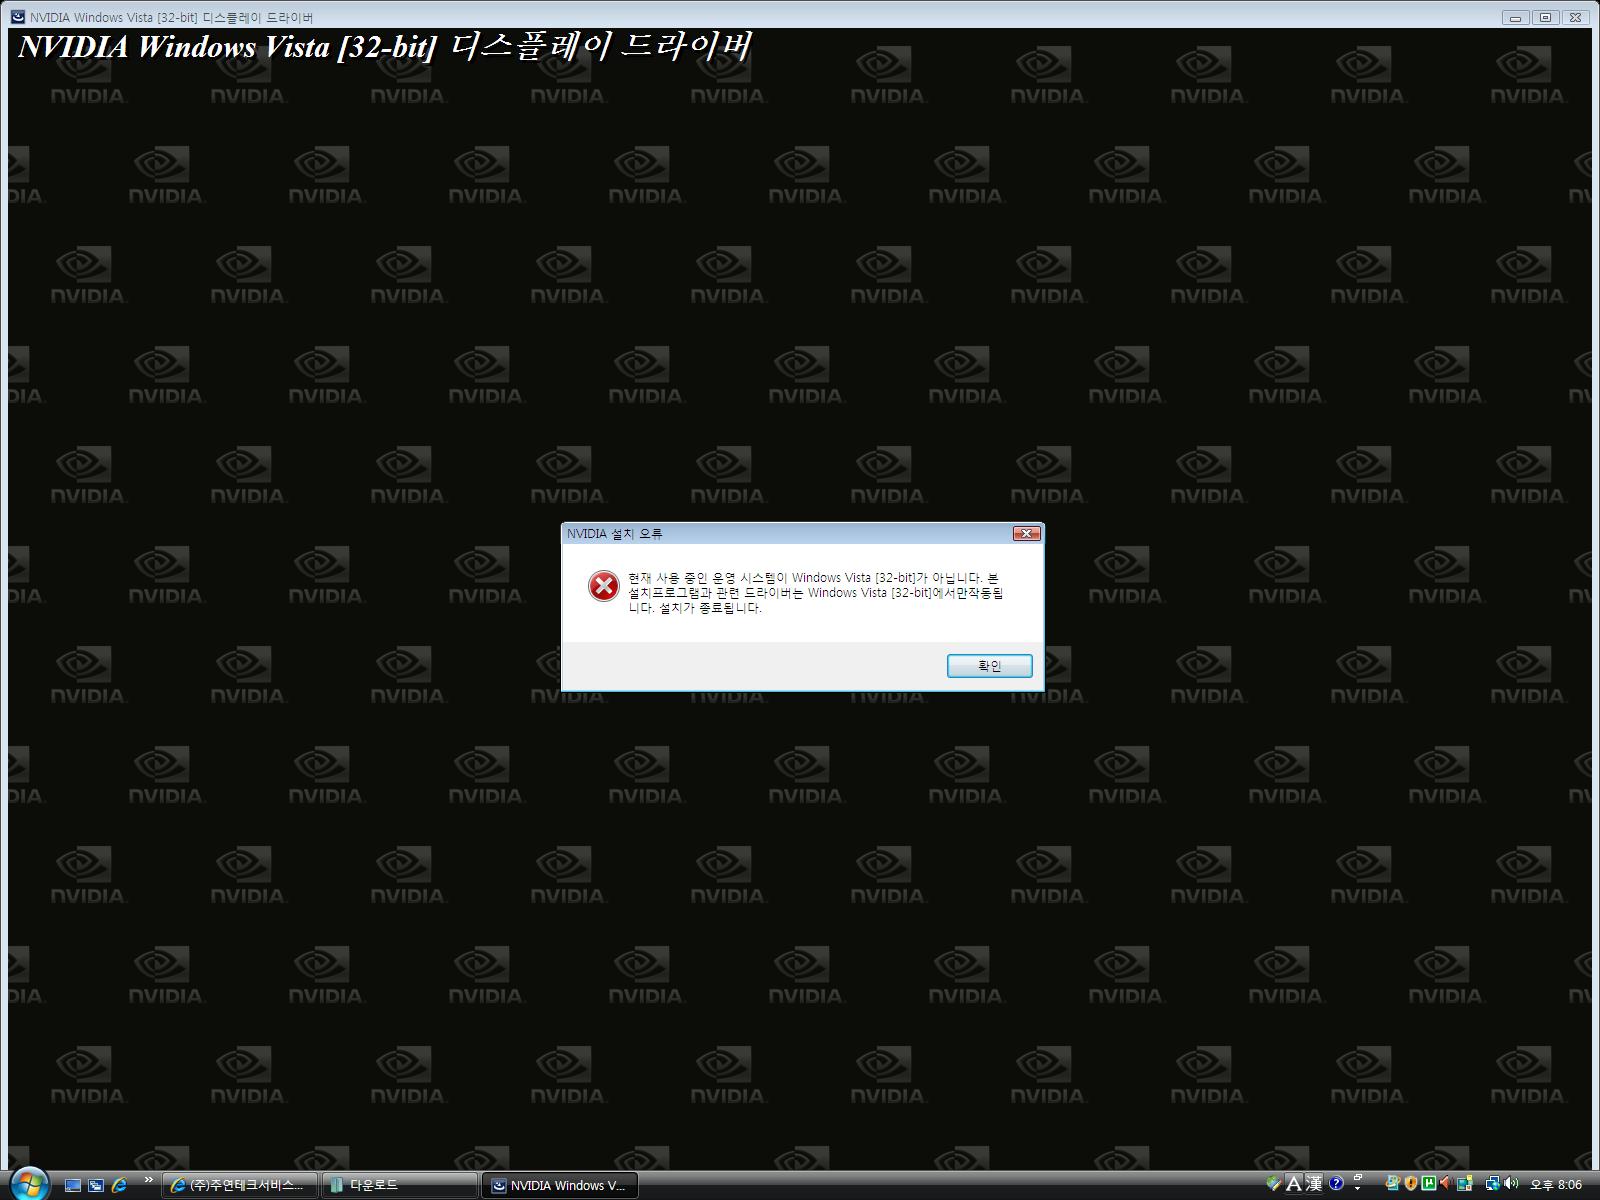Click the Switch between windows icon

click(x=96, y=1185)
